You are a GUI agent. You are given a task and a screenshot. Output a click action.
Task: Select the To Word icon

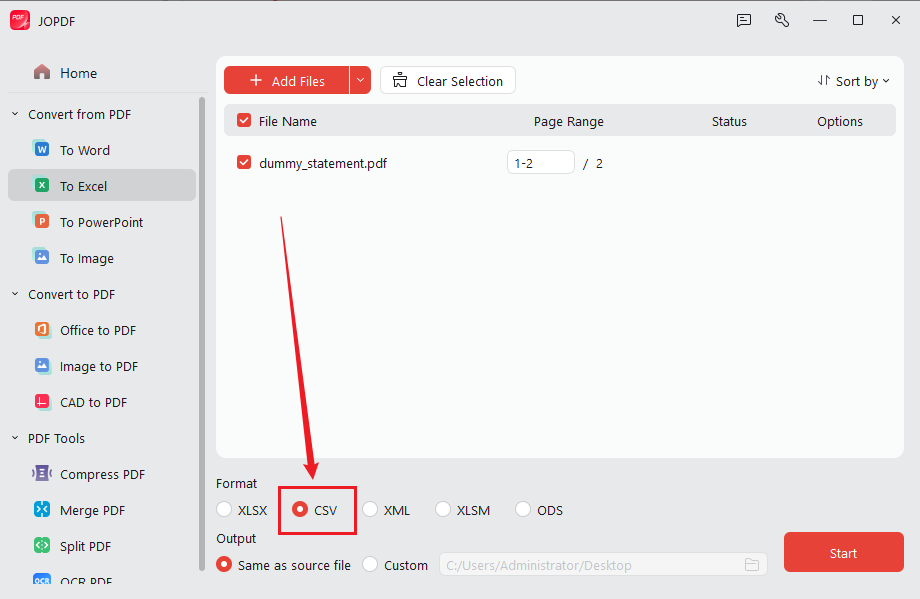pos(42,149)
